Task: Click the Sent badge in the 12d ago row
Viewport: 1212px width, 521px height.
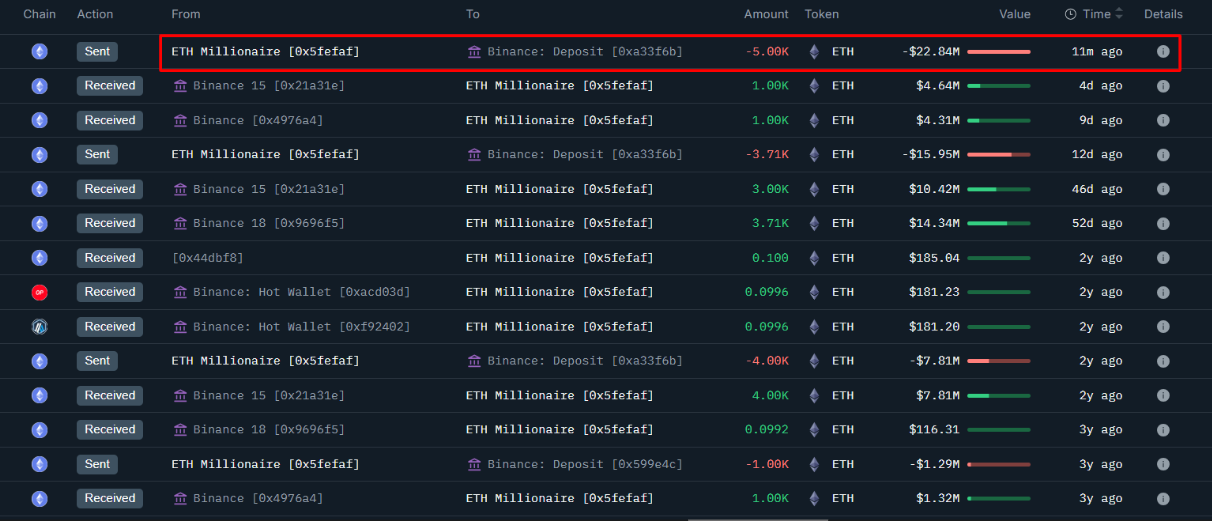Action: click(x=97, y=155)
